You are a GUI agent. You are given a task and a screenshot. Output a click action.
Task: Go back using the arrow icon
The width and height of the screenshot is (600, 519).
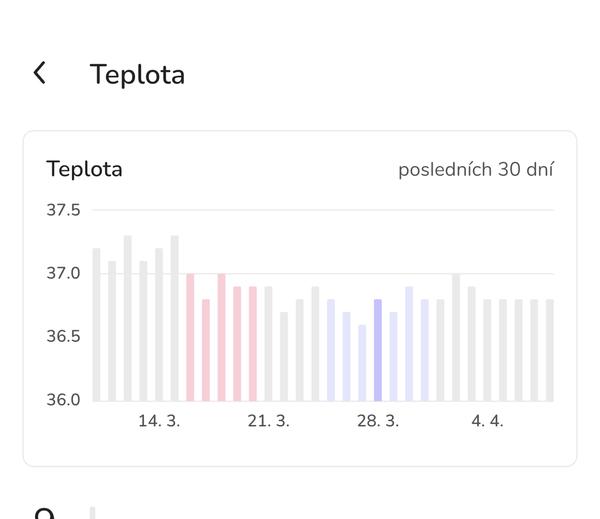39,73
